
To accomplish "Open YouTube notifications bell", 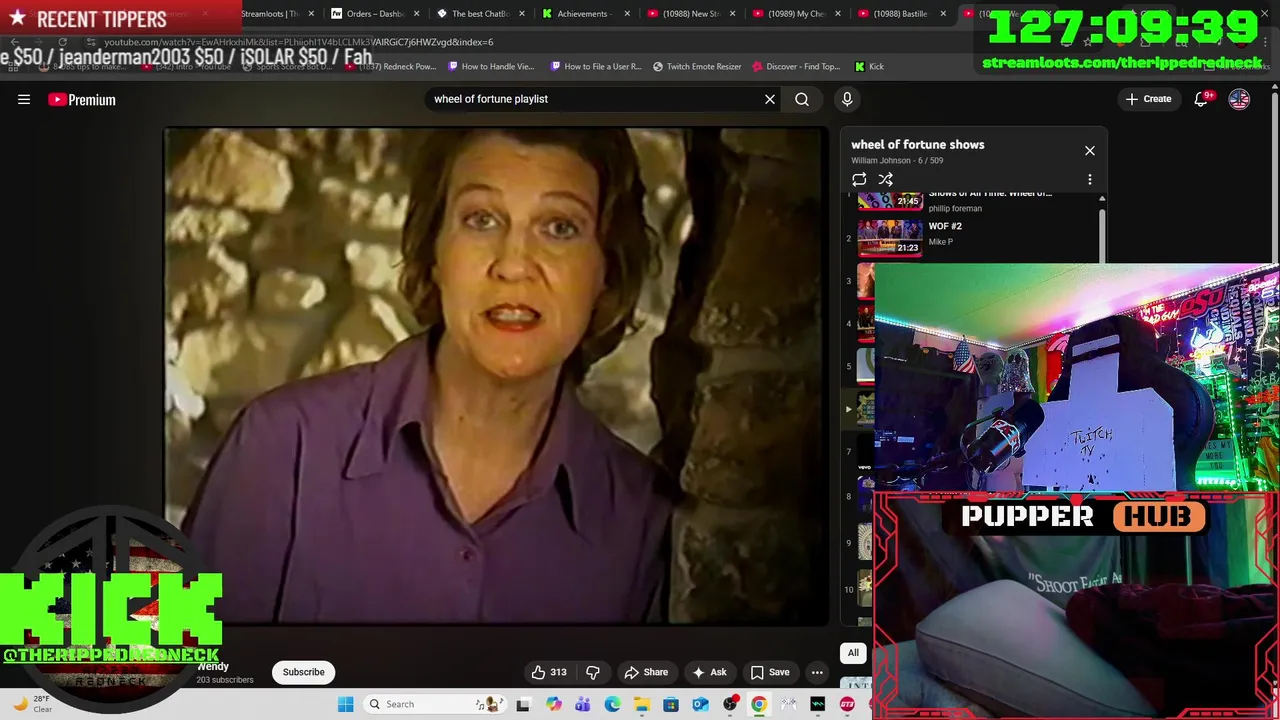I will (x=1201, y=99).
